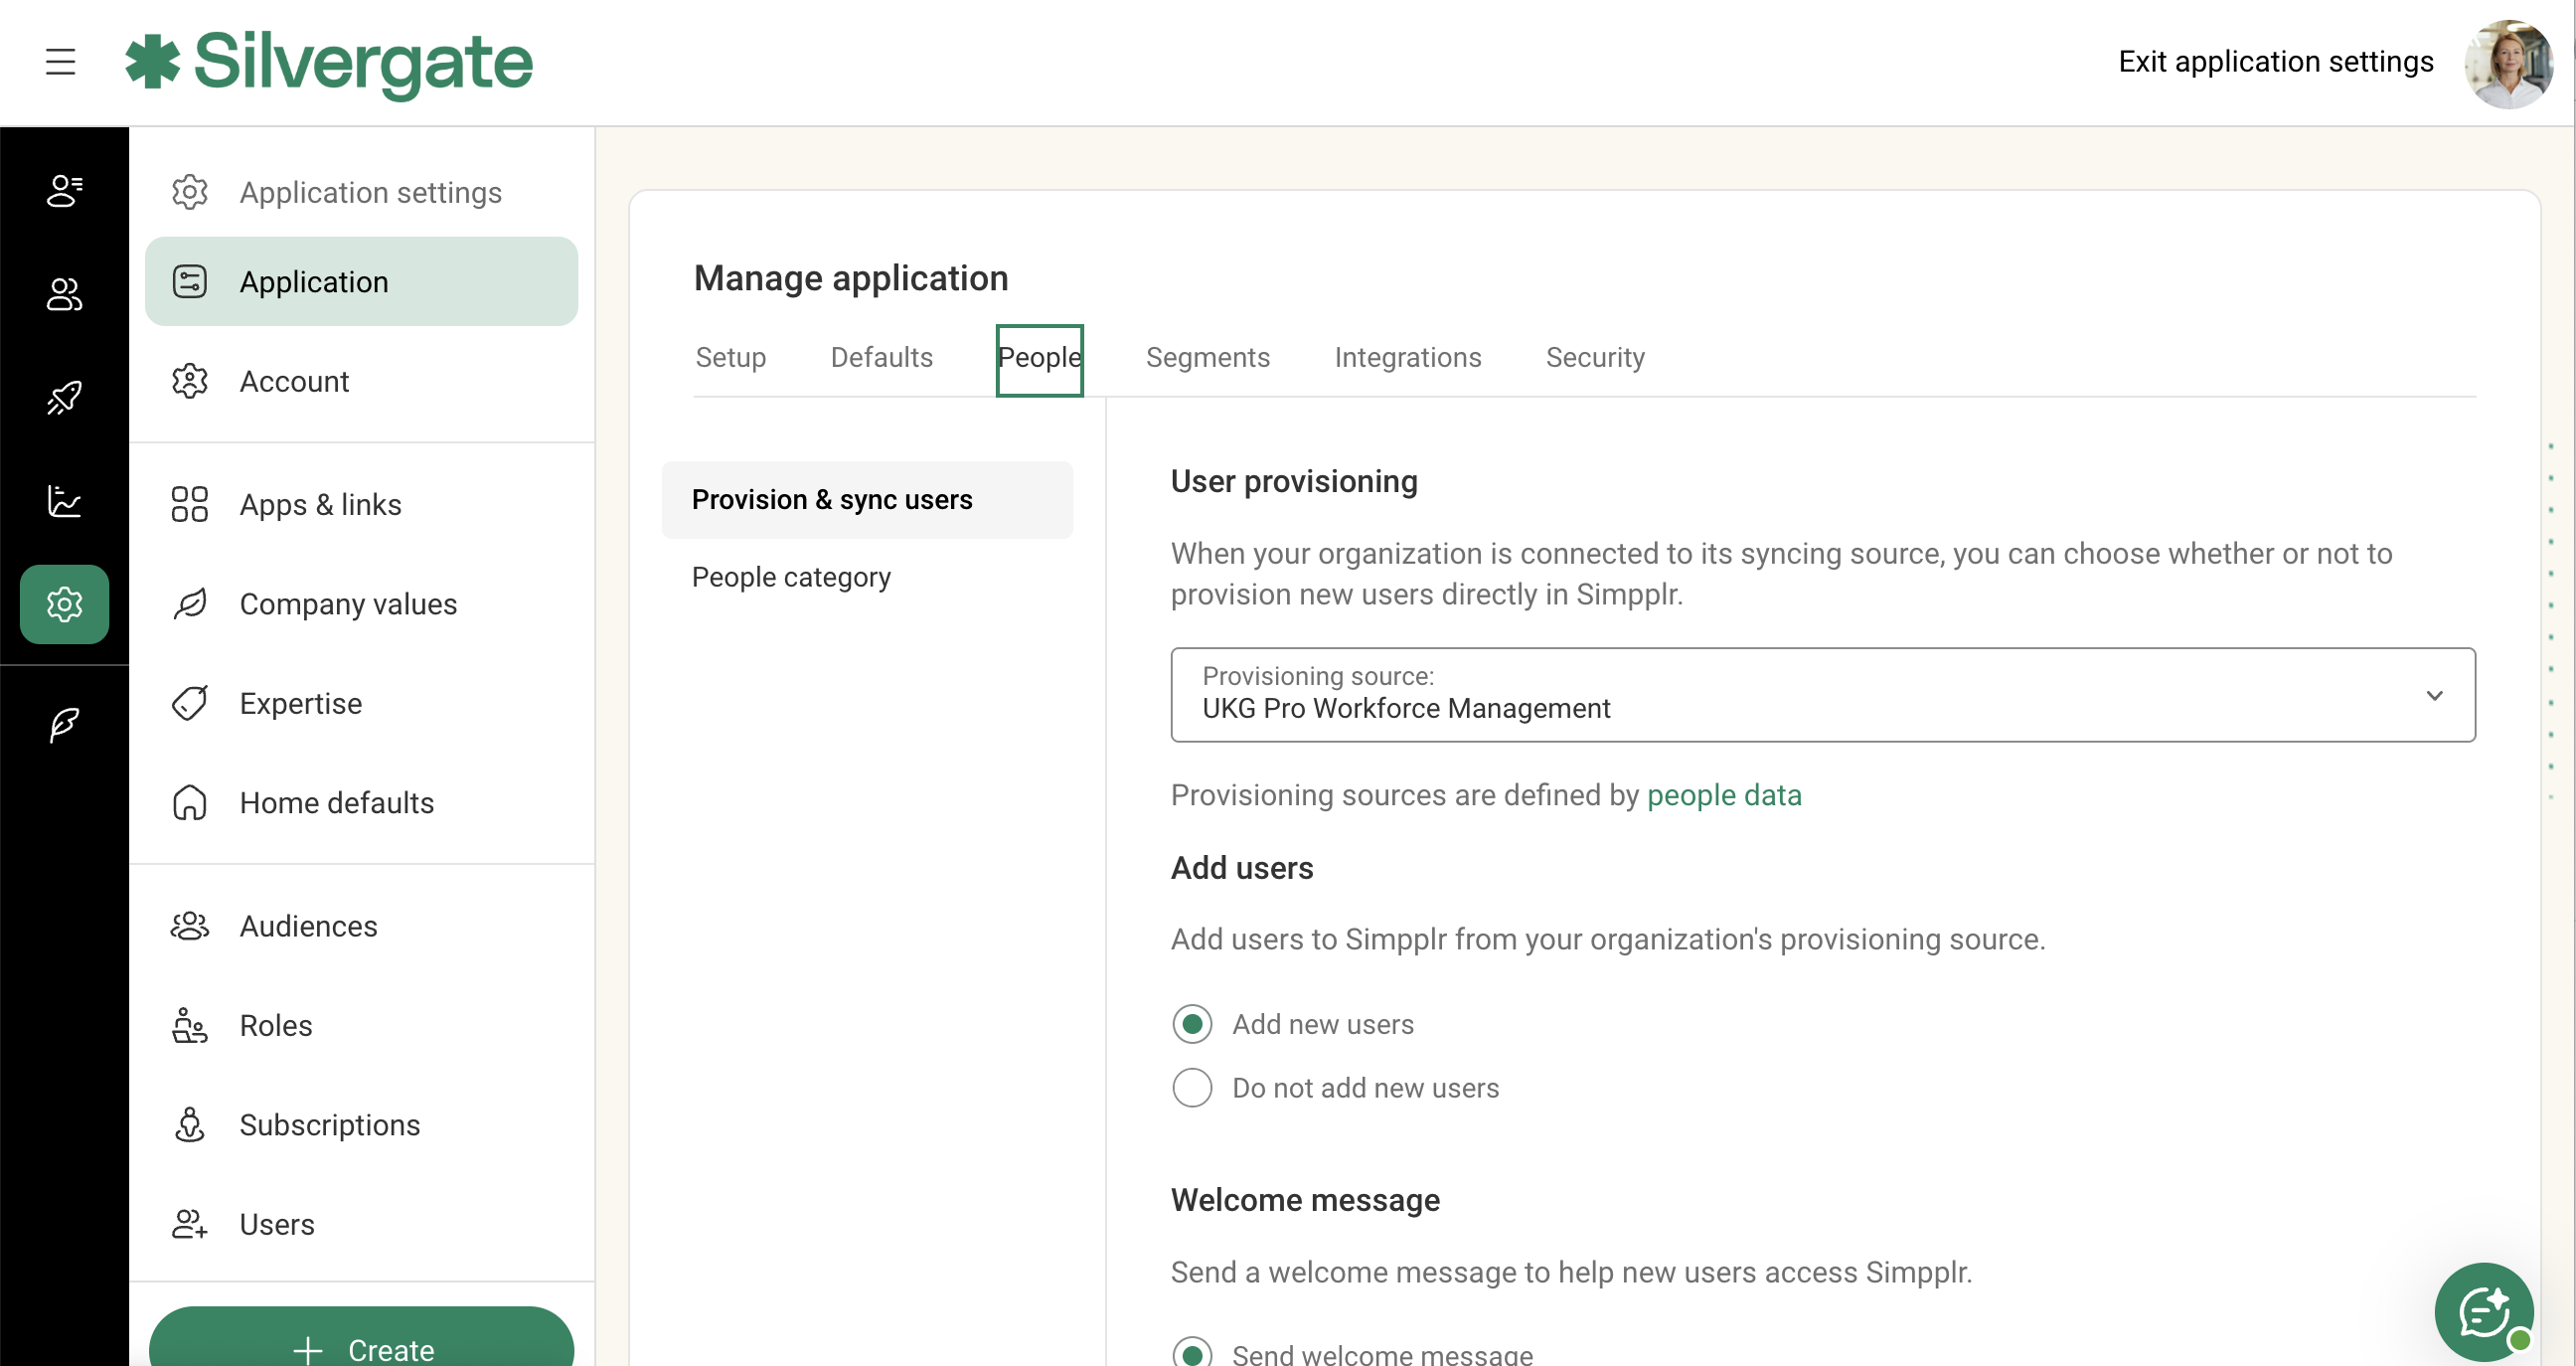Viewport: 2576px width, 1366px height.
Task: Open the Provisioning source dropdown
Action: click(x=1822, y=694)
